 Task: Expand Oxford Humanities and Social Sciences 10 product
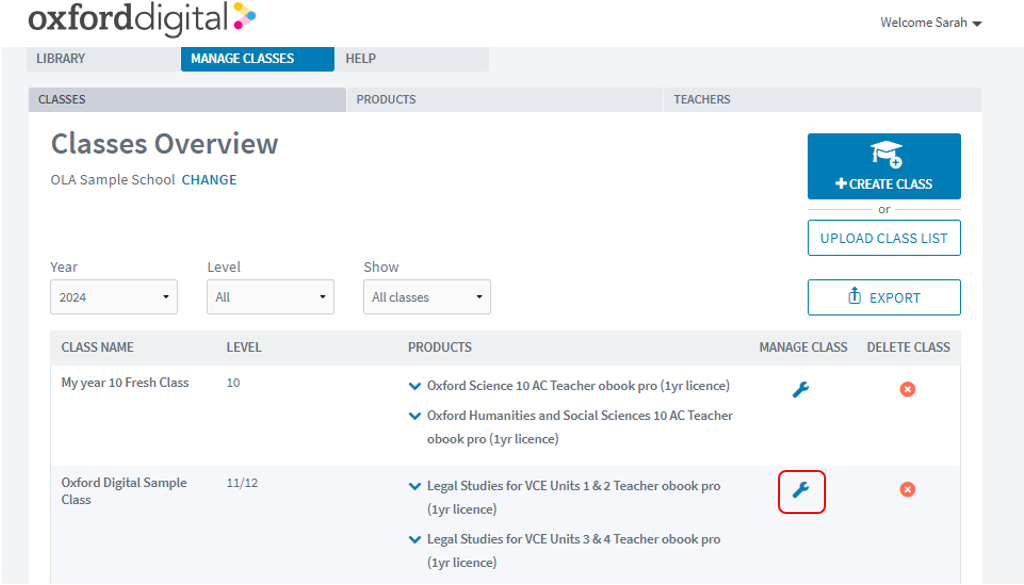[414, 416]
